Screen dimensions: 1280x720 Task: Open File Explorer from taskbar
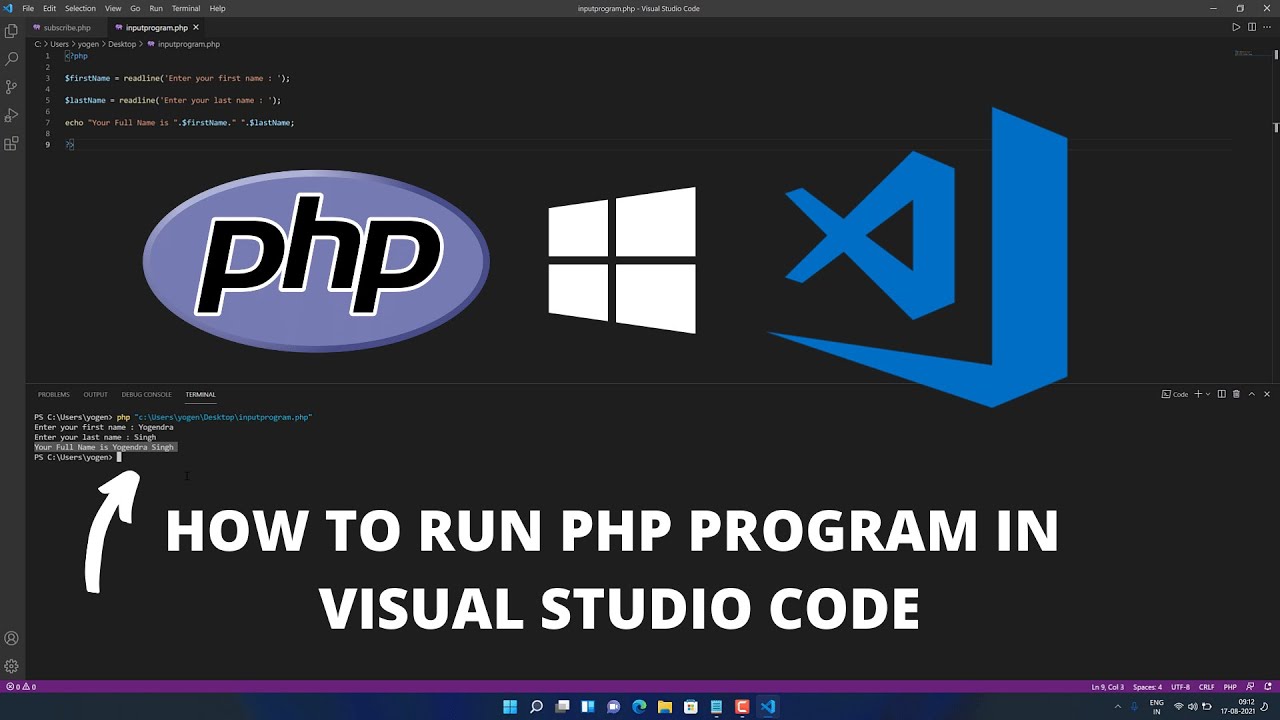(x=665, y=707)
